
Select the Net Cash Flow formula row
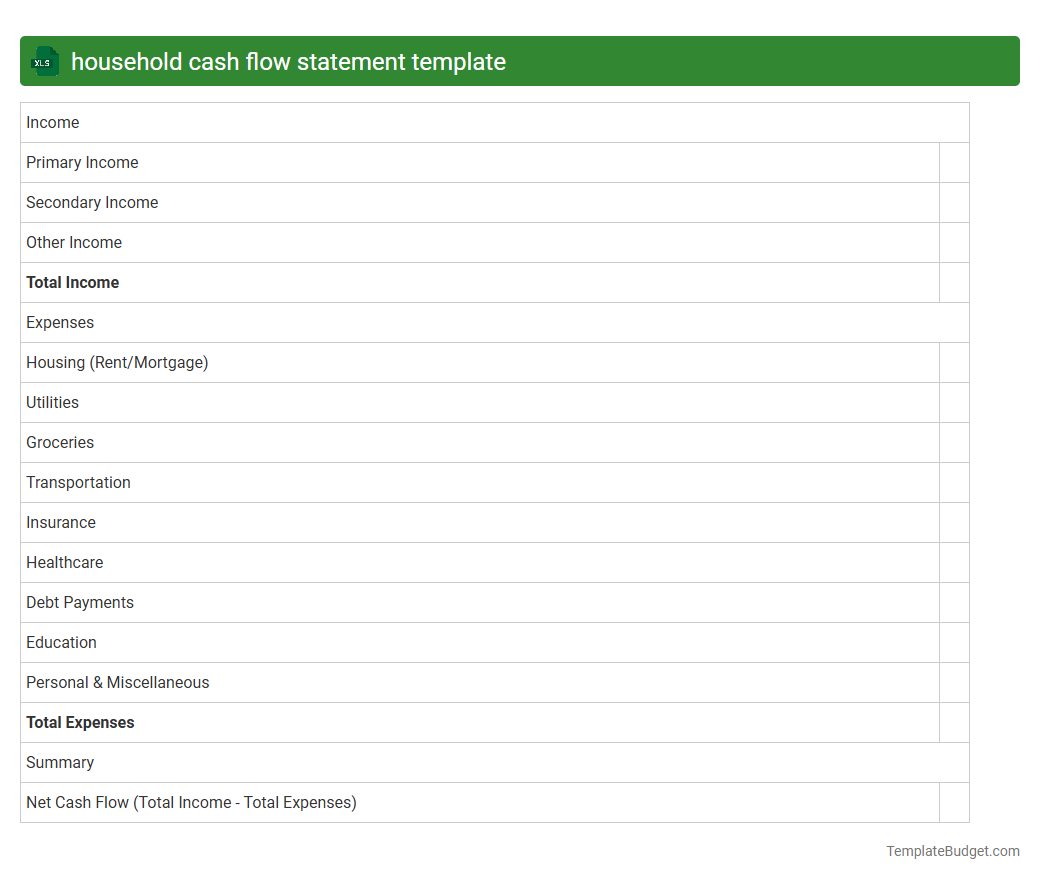[x=191, y=802]
